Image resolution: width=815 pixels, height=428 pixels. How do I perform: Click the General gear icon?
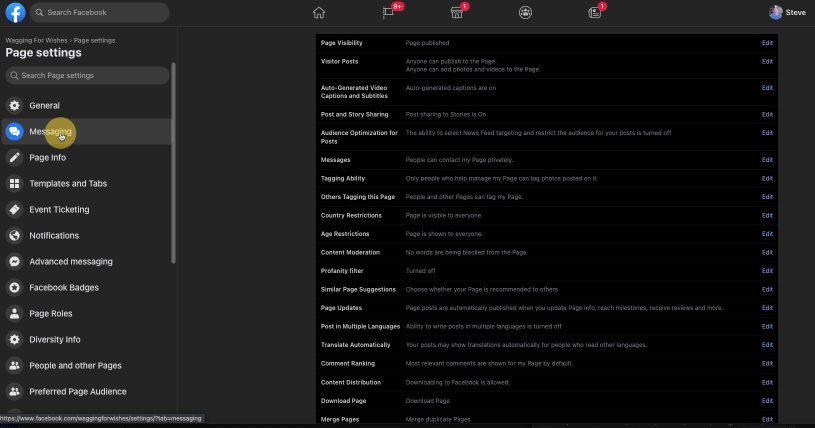coord(15,106)
